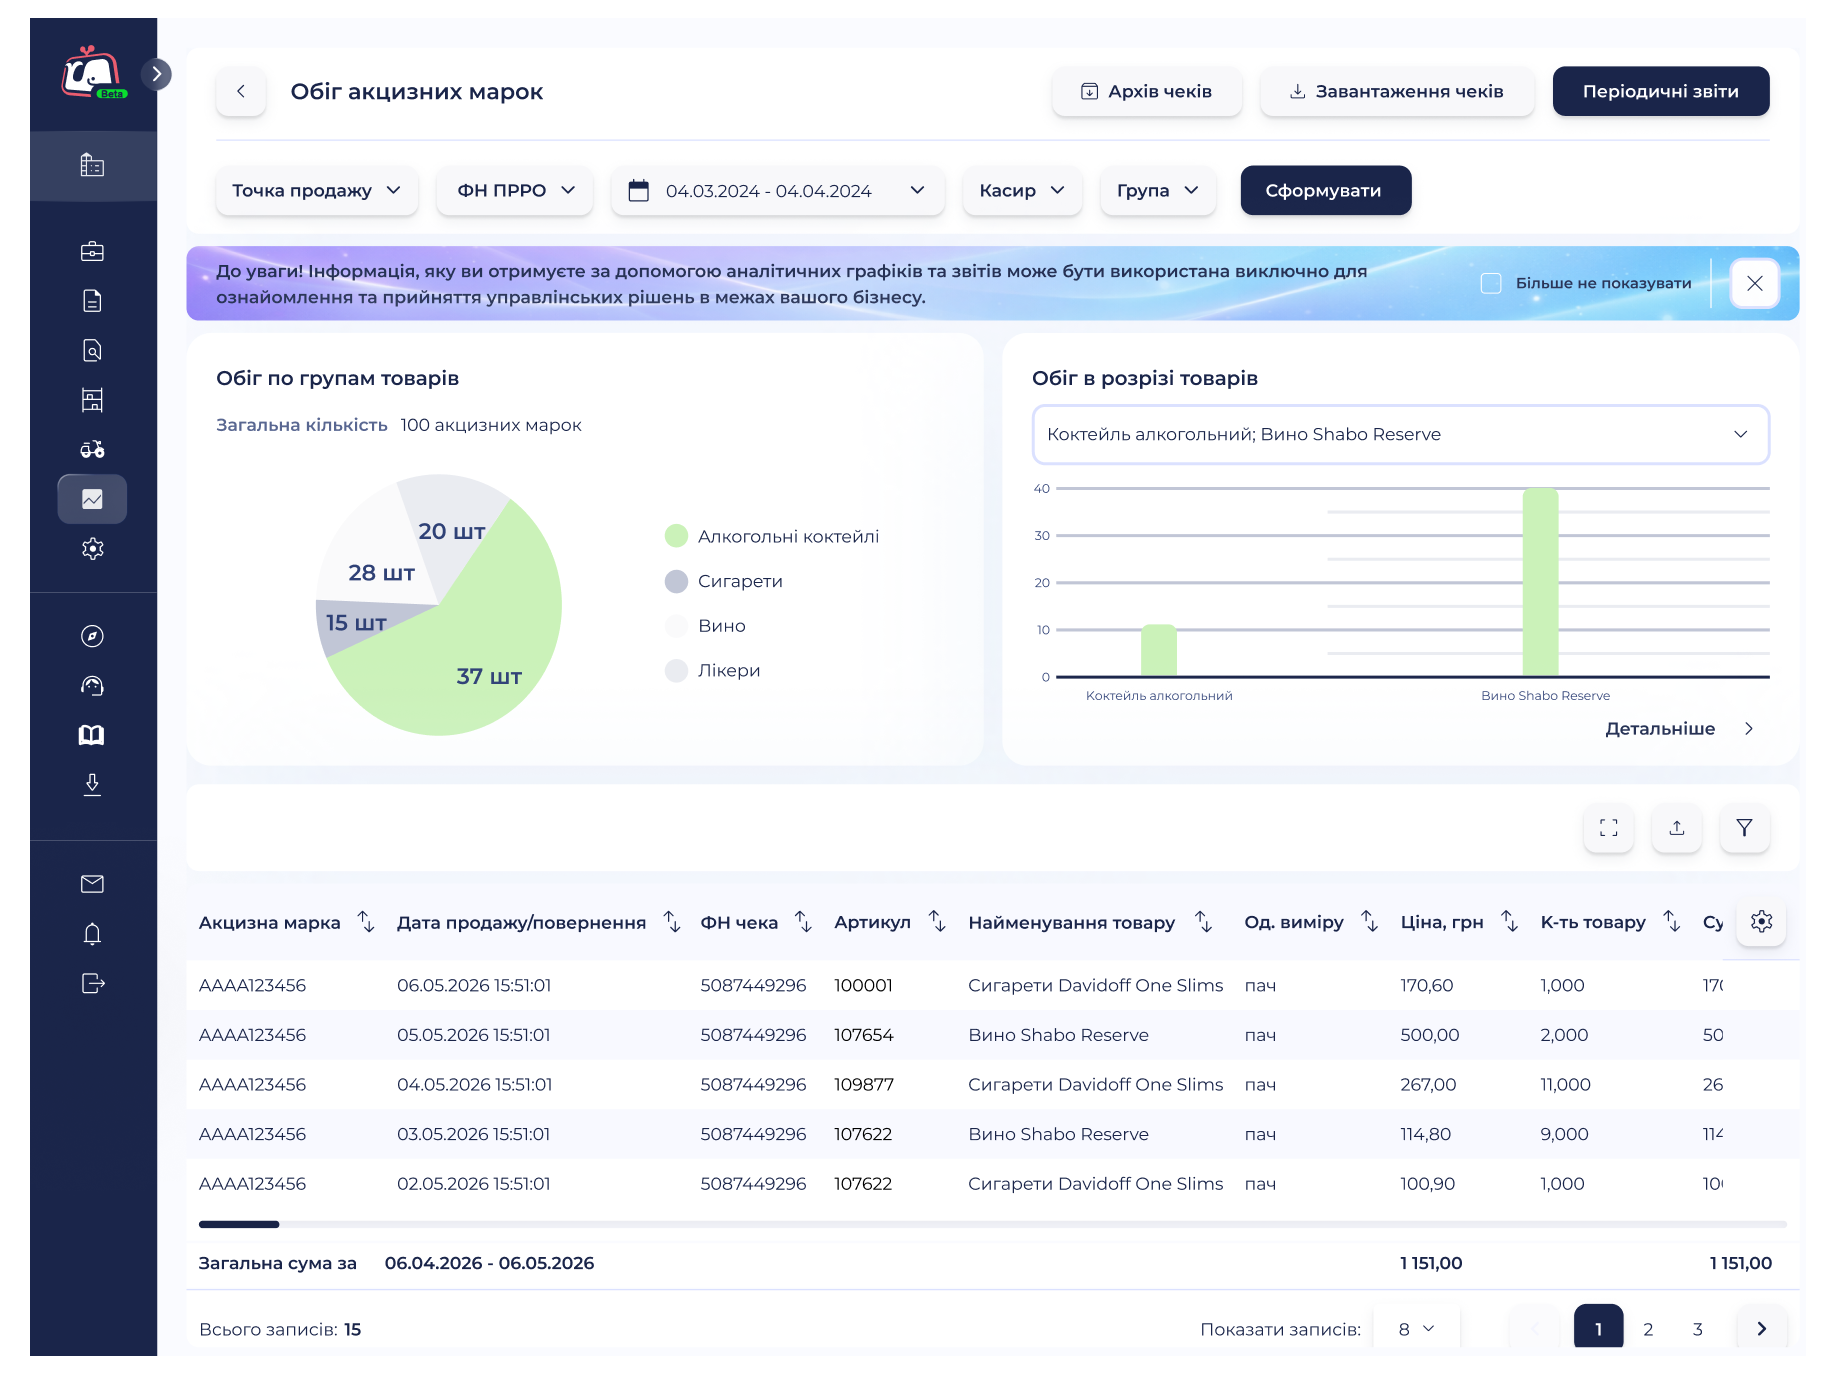The height and width of the screenshot is (1374, 1836).
Task: Click the delivery scooter sidebar icon
Action: 92,449
